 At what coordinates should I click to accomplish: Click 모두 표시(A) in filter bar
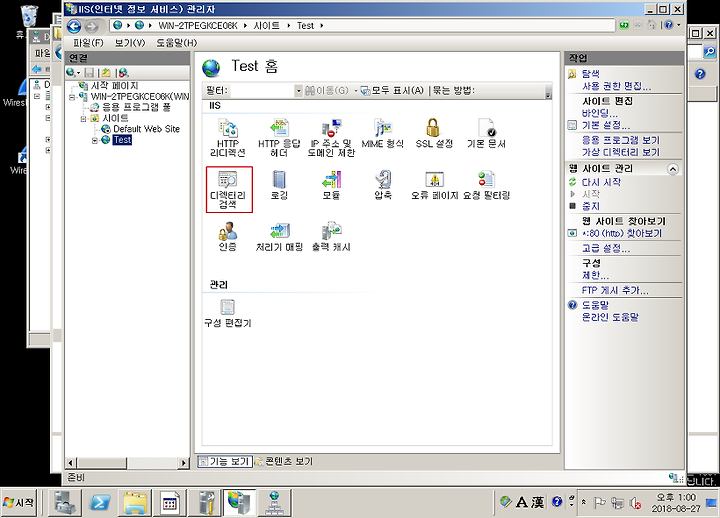(x=392, y=90)
